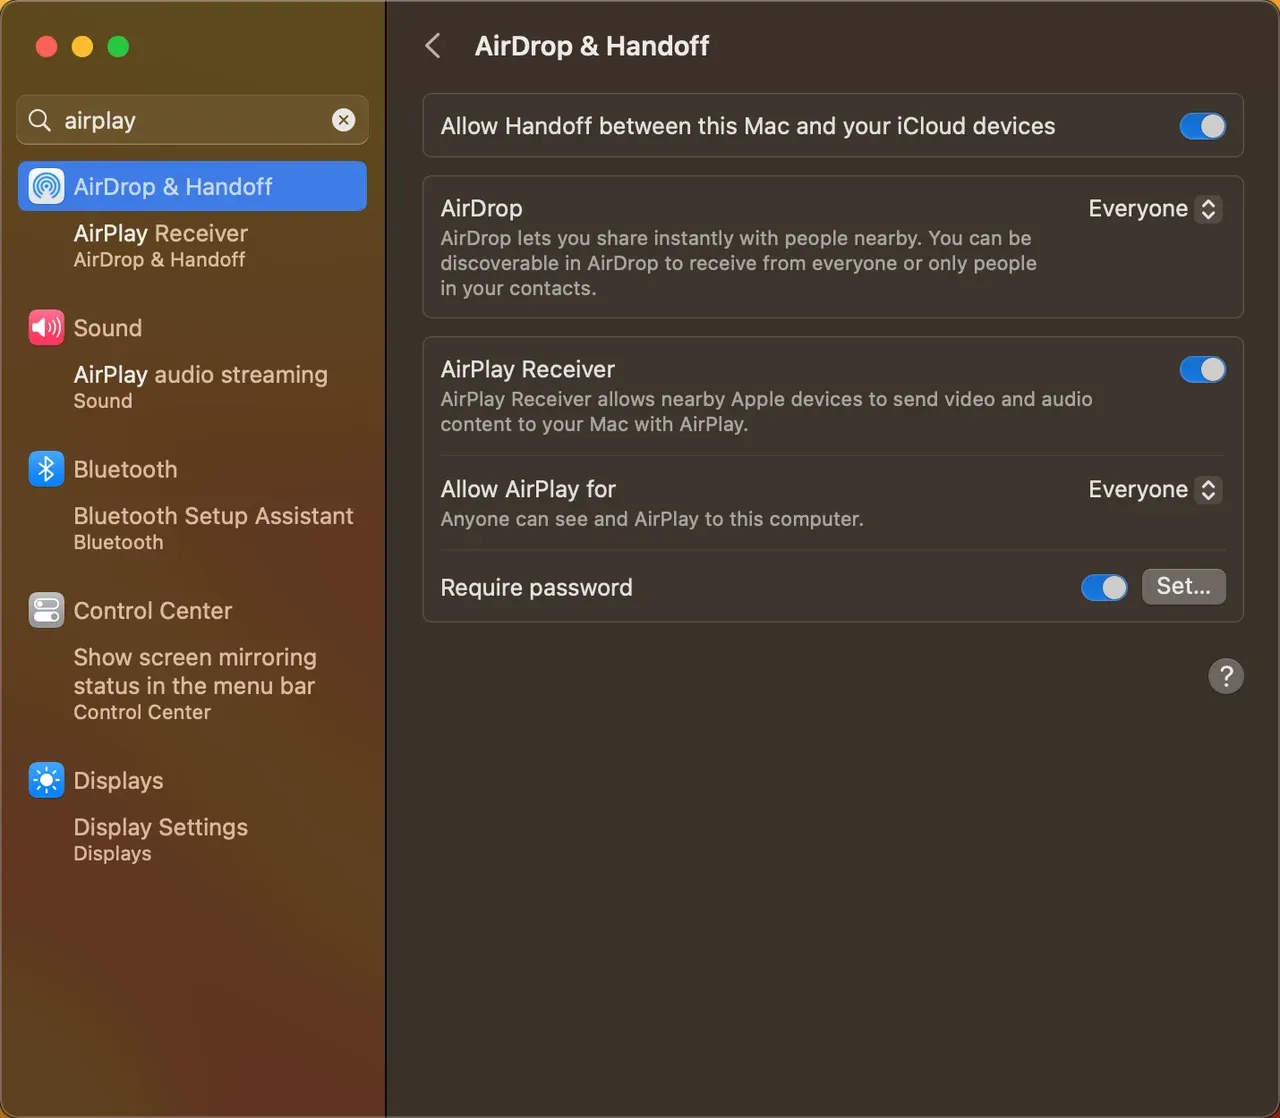The height and width of the screenshot is (1118, 1280).
Task: Click the magnifying glass search icon
Action: click(x=40, y=120)
